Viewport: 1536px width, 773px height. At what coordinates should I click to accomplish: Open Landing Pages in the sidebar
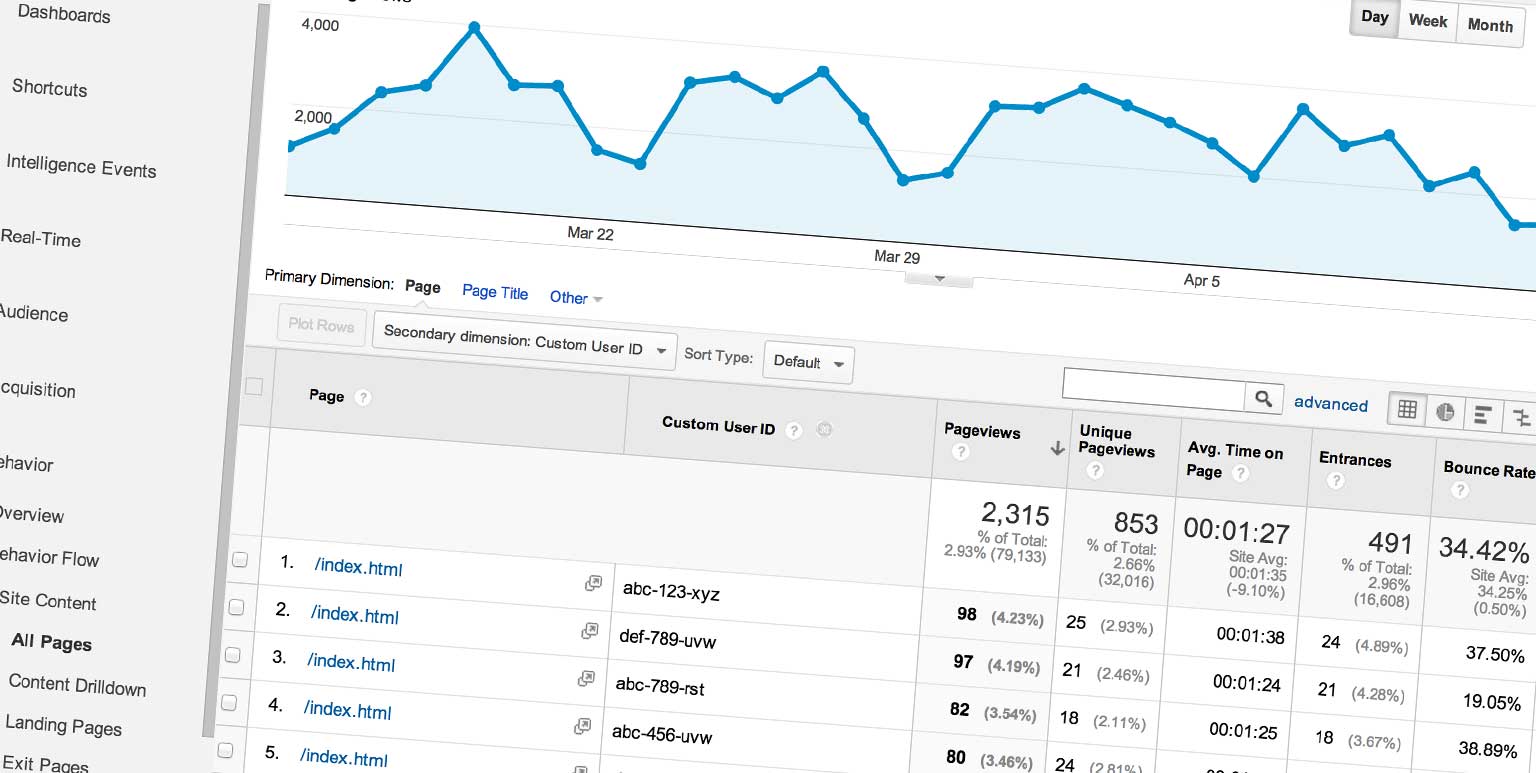pos(63,726)
